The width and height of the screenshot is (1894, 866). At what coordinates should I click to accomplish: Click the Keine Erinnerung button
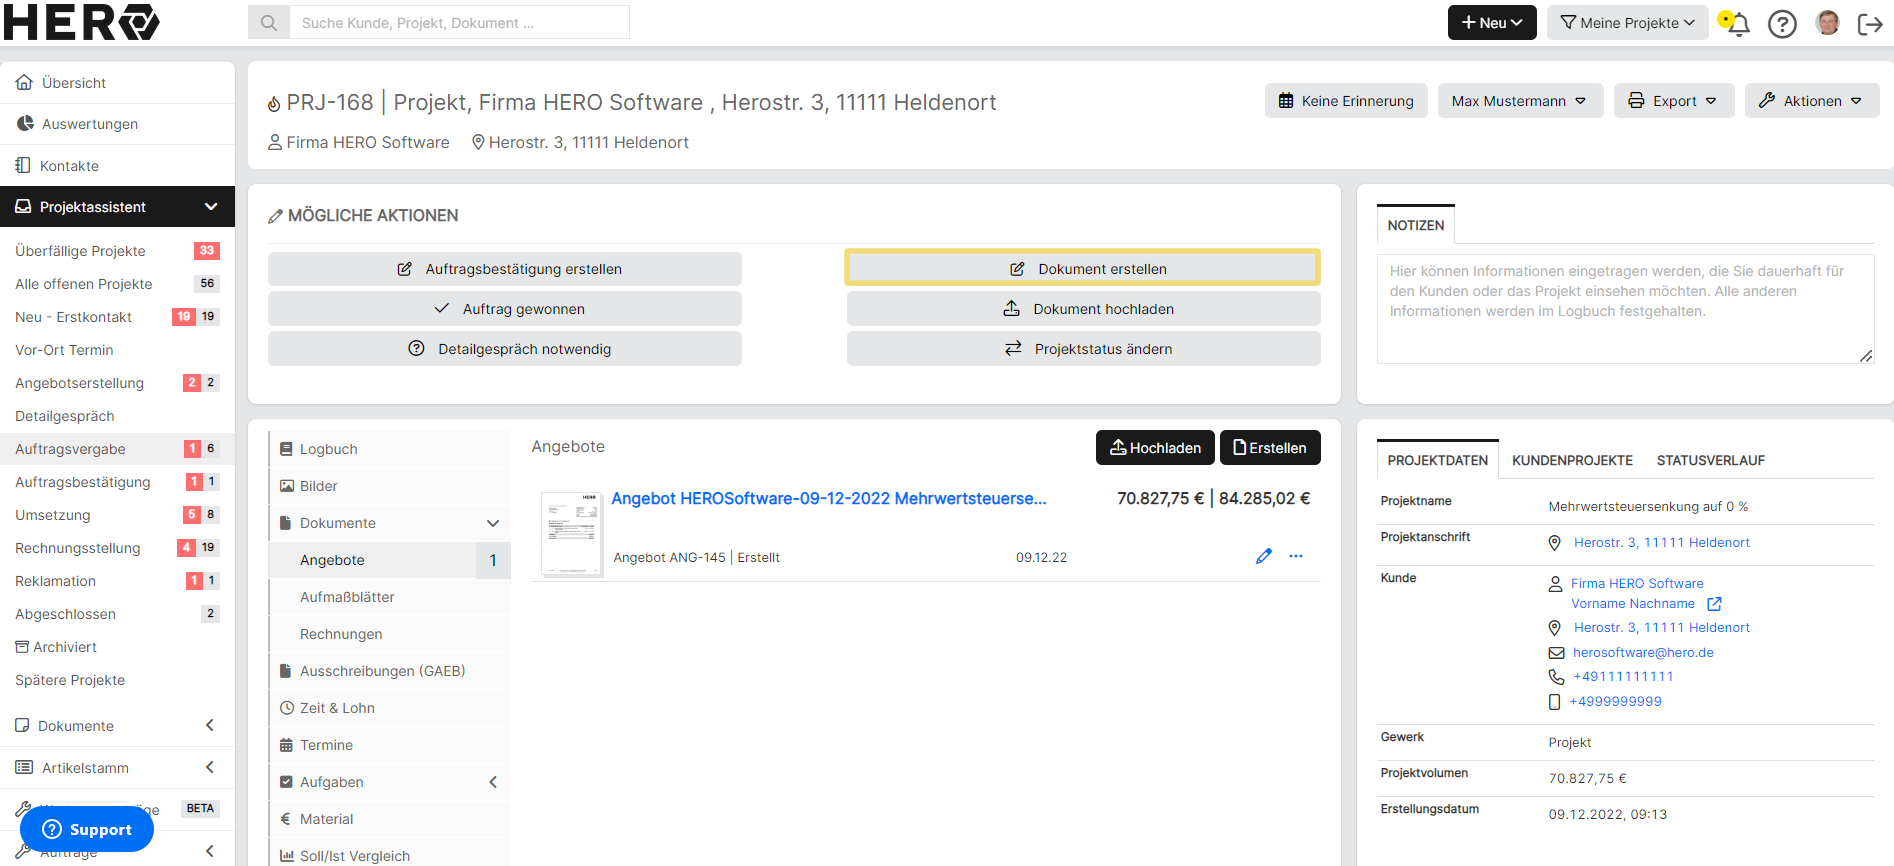pyautogui.click(x=1346, y=101)
